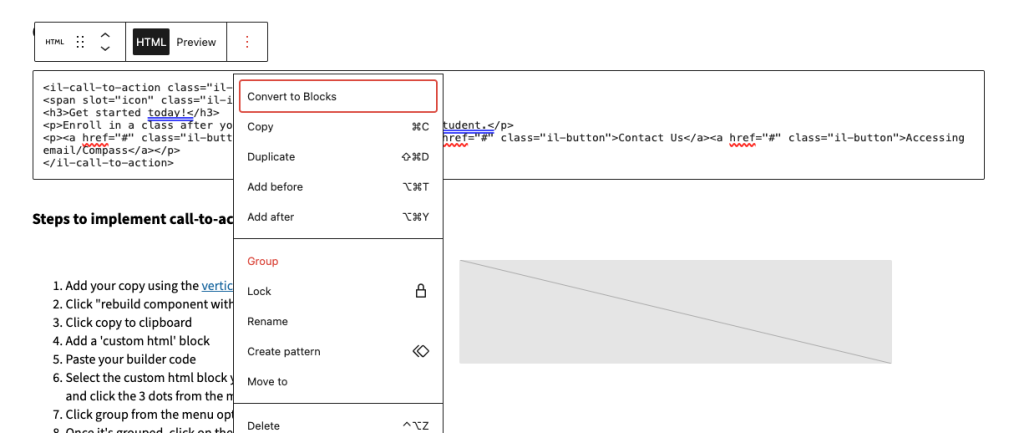Click step 4 'Add a custom html block'
This screenshot has width=1024, height=433.
point(137,341)
